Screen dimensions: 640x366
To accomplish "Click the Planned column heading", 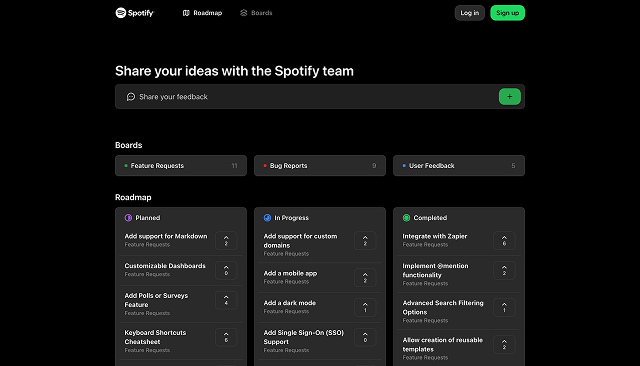I will click(x=148, y=218).
